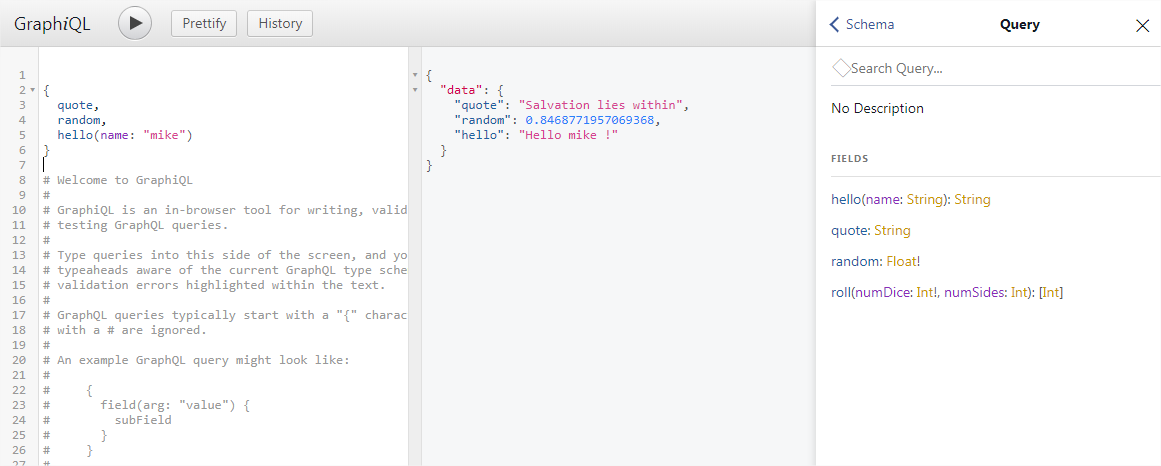Click the 0.8468771957069368 result value
This screenshot has width=1161, height=466.
(590, 120)
